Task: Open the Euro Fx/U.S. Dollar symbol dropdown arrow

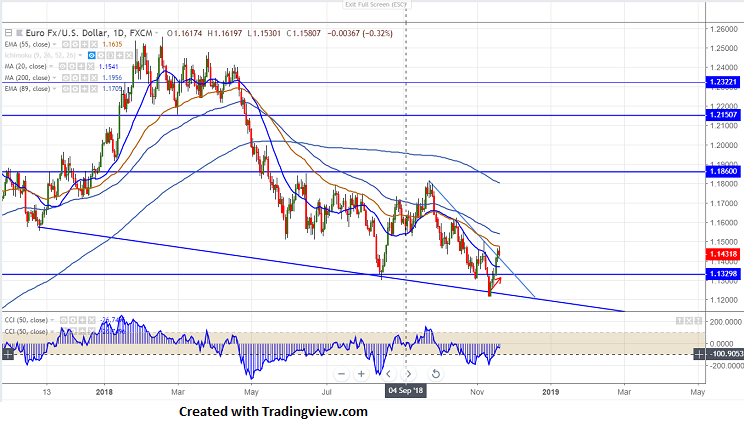Action: pos(156,33)
